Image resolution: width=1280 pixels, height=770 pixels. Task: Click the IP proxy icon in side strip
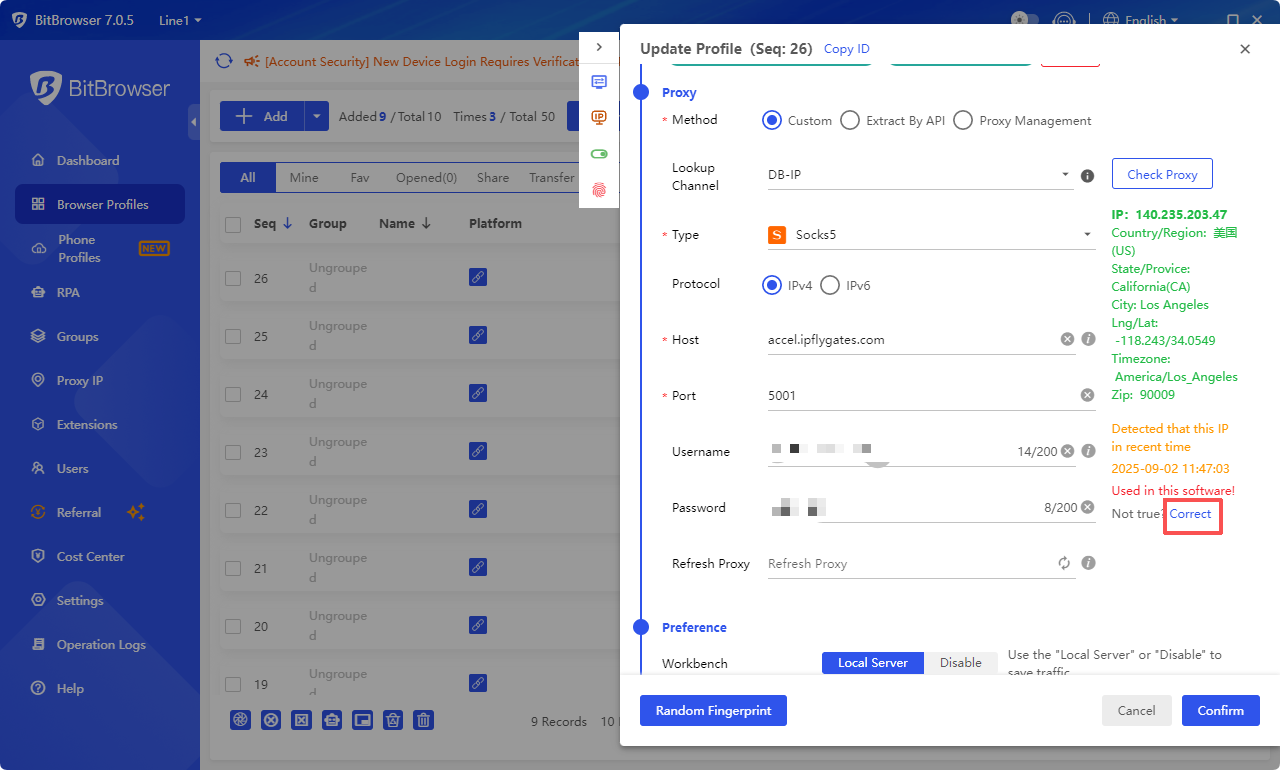(599, 118)
